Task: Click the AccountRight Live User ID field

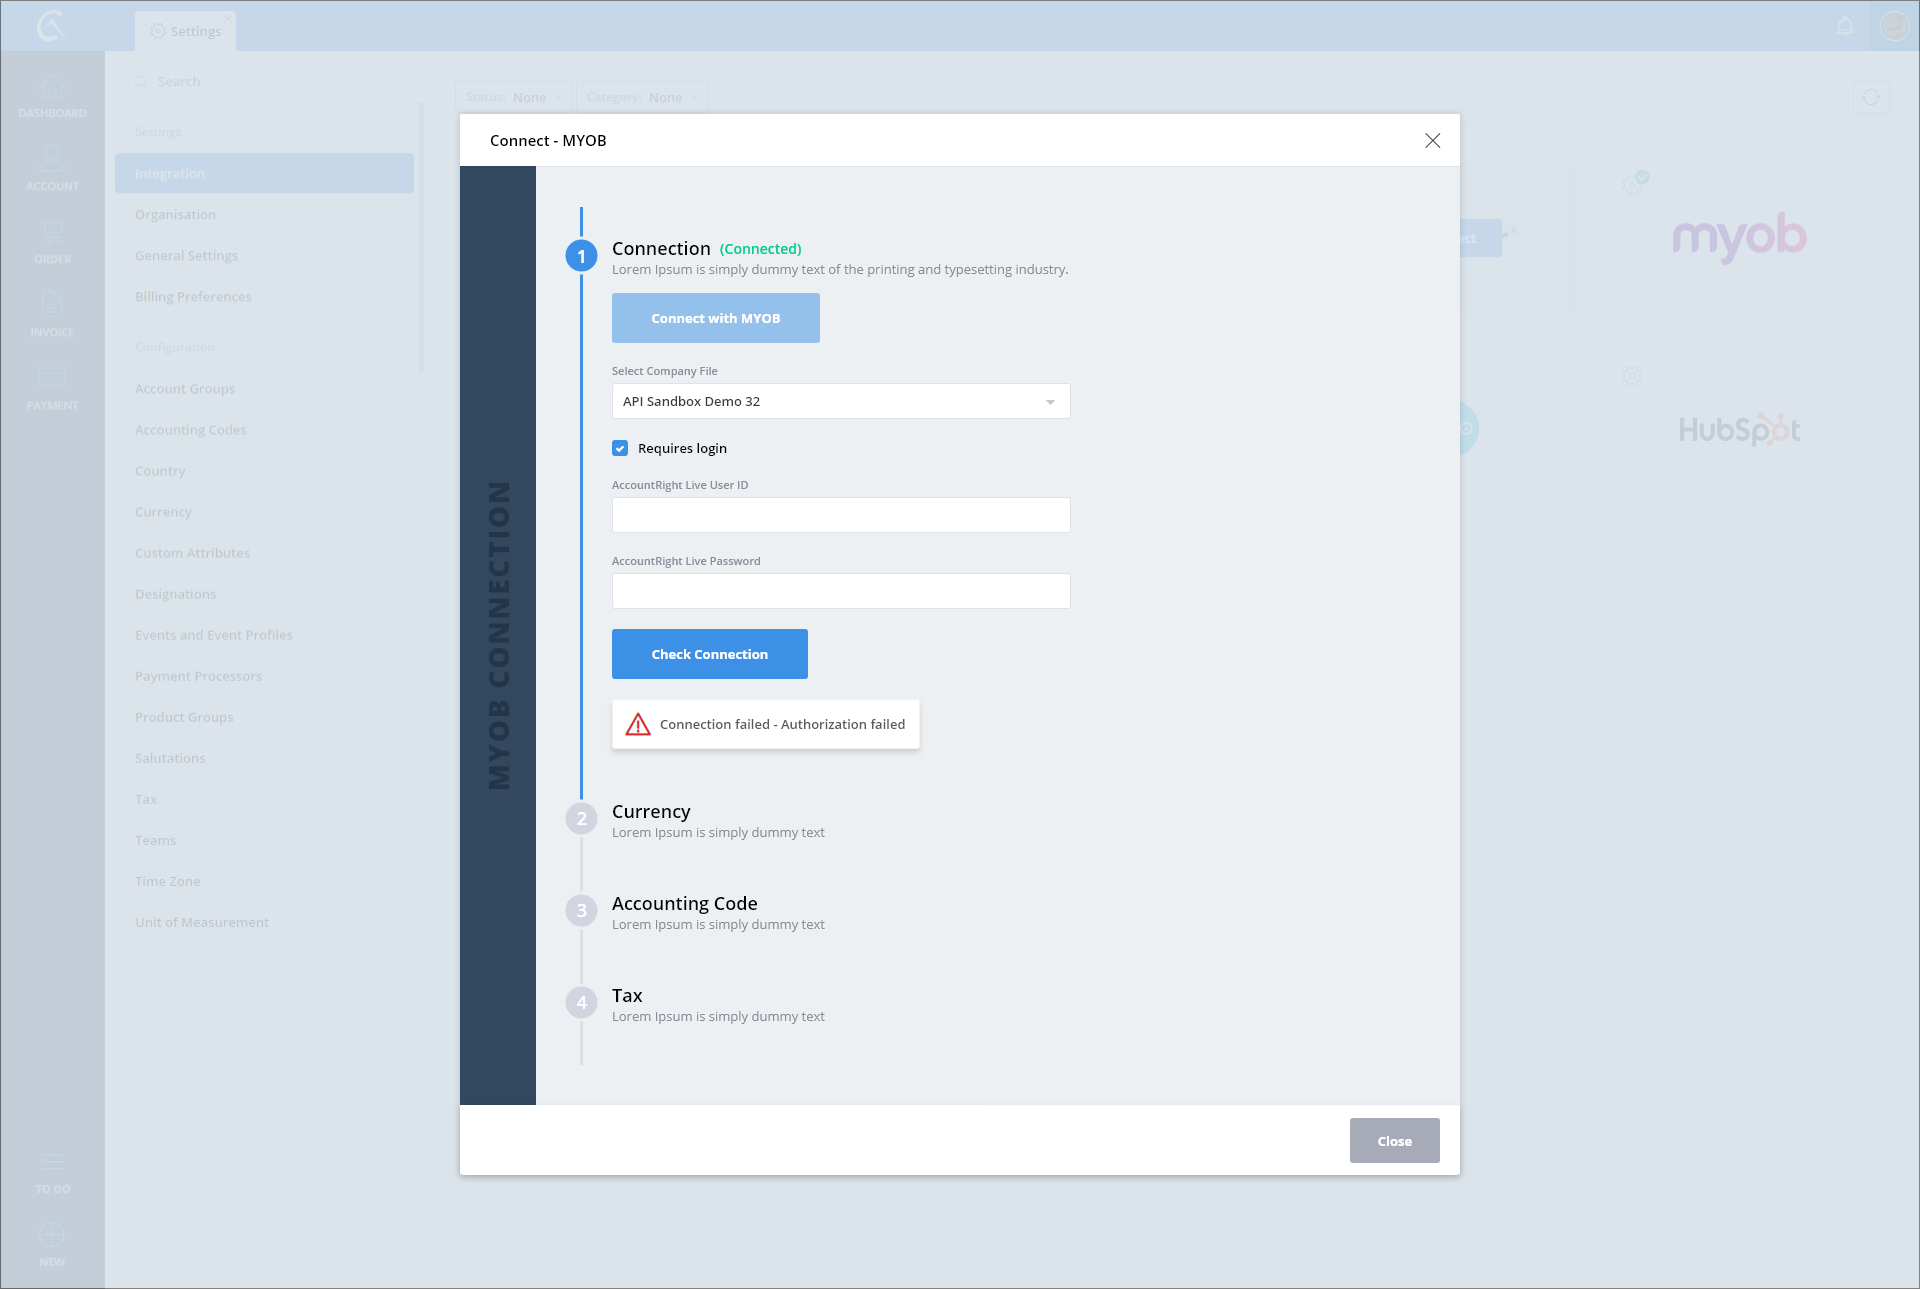Action: point(840,515)
